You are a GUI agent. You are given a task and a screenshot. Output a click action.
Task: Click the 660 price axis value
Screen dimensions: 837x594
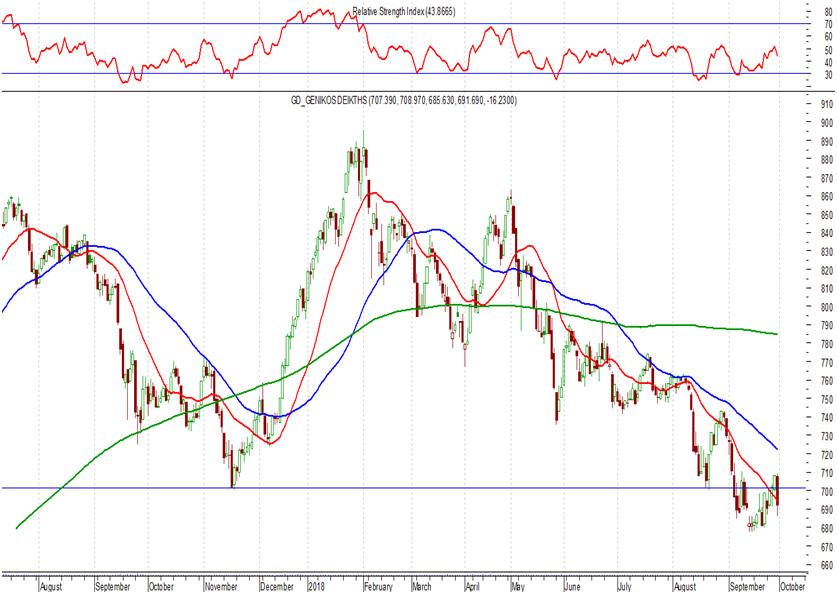827,565
